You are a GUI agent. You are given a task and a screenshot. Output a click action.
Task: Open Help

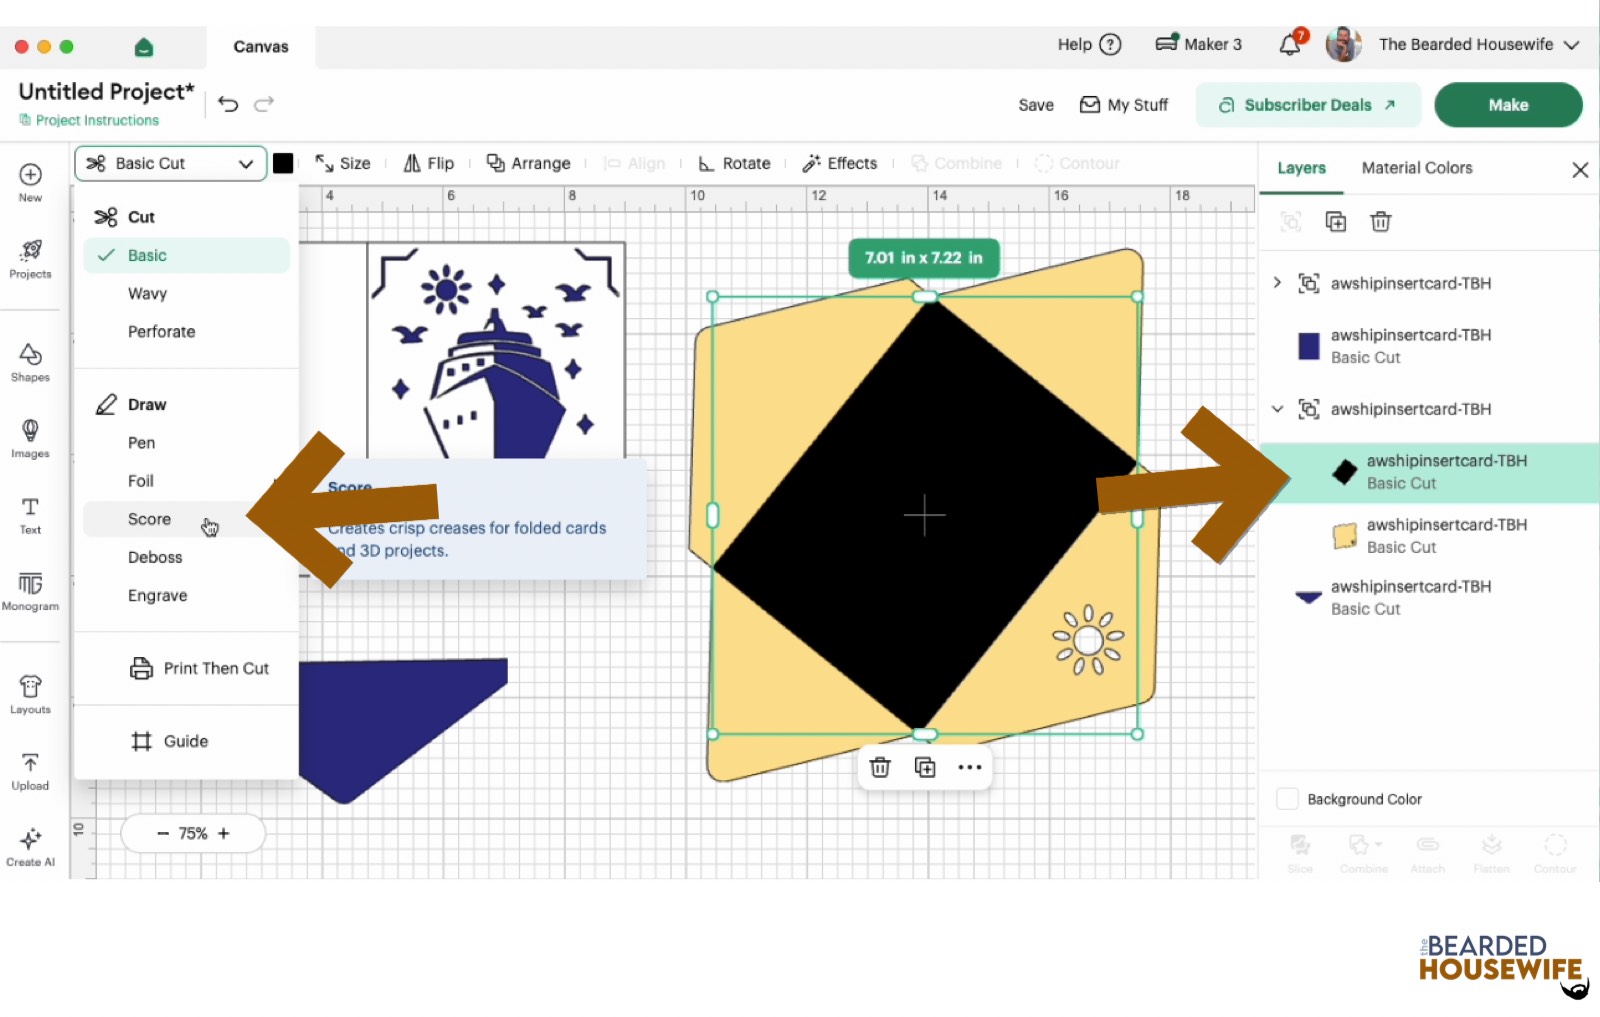[1089, 44]
